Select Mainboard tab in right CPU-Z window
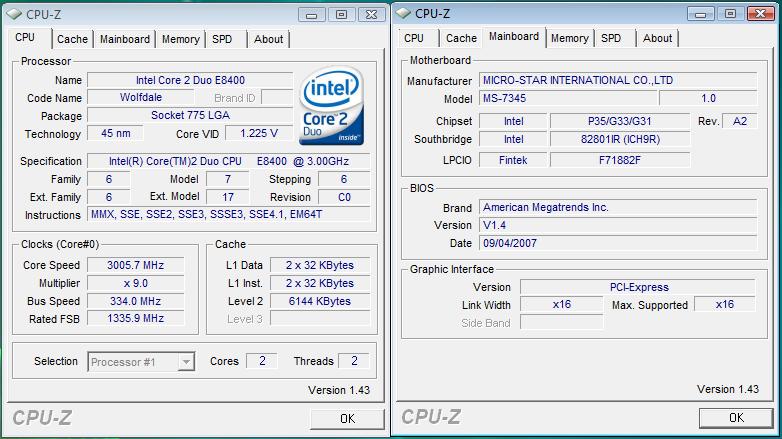782x439 pixels. coord(514,36)
